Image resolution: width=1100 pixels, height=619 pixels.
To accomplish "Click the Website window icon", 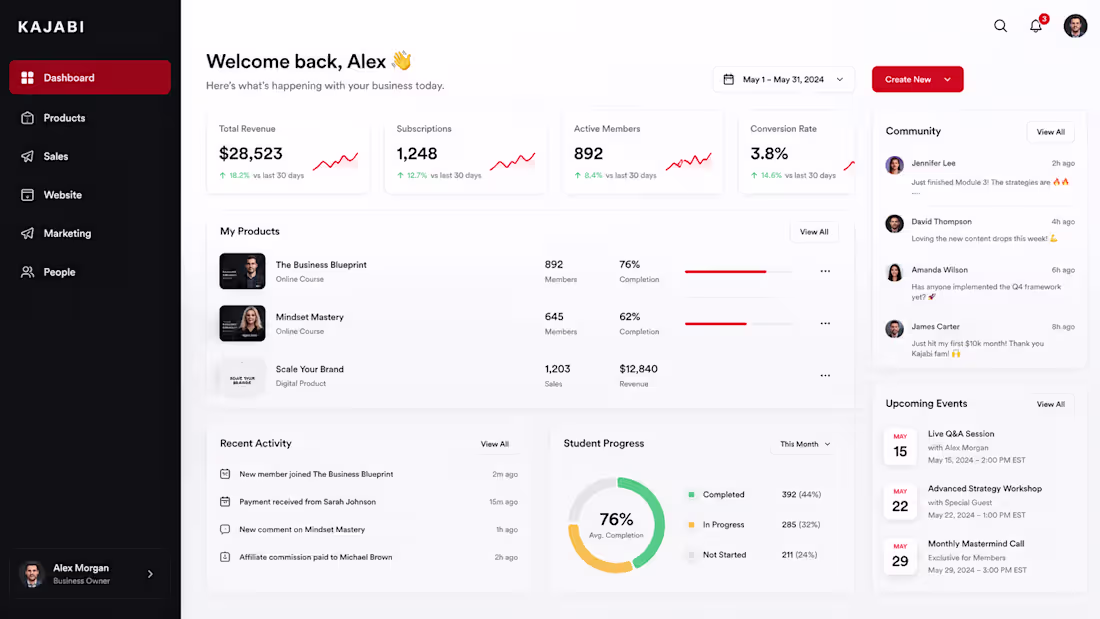I will pos(27,195).
